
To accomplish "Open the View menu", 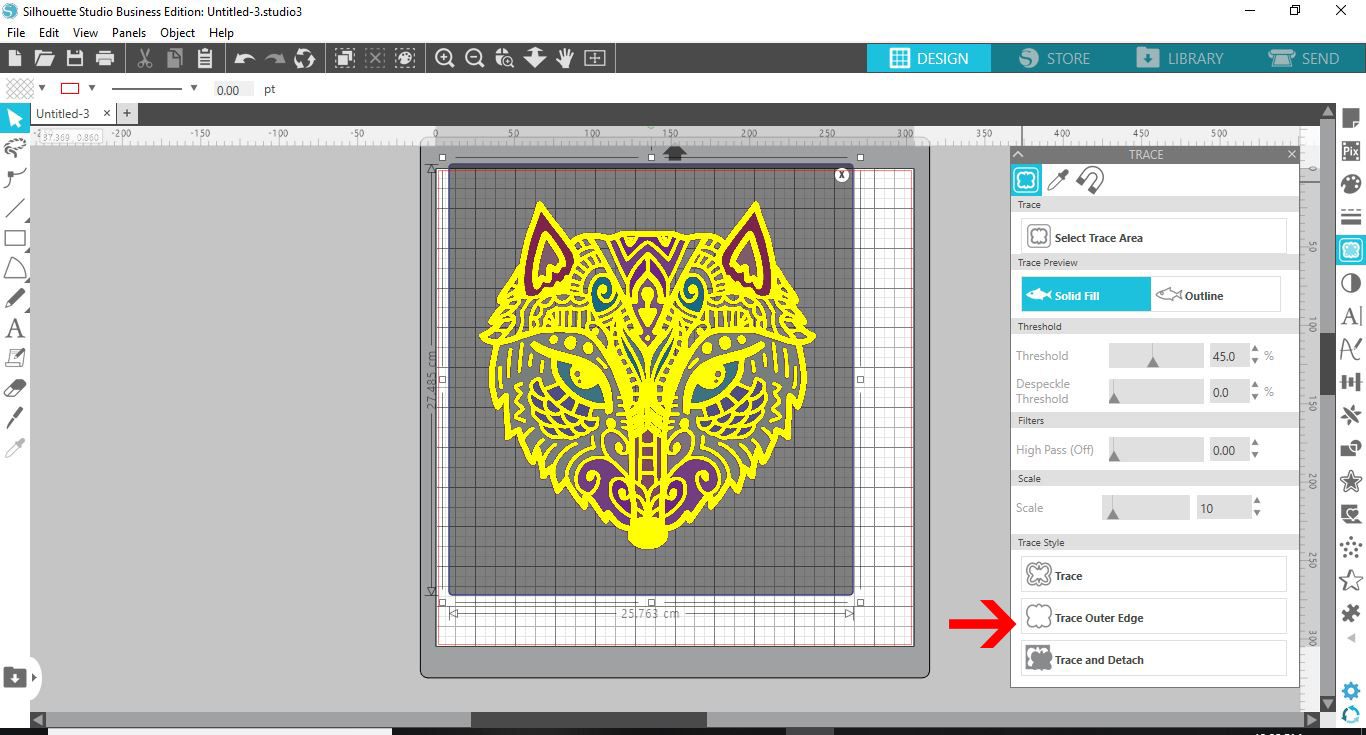I will pos(85,32).
